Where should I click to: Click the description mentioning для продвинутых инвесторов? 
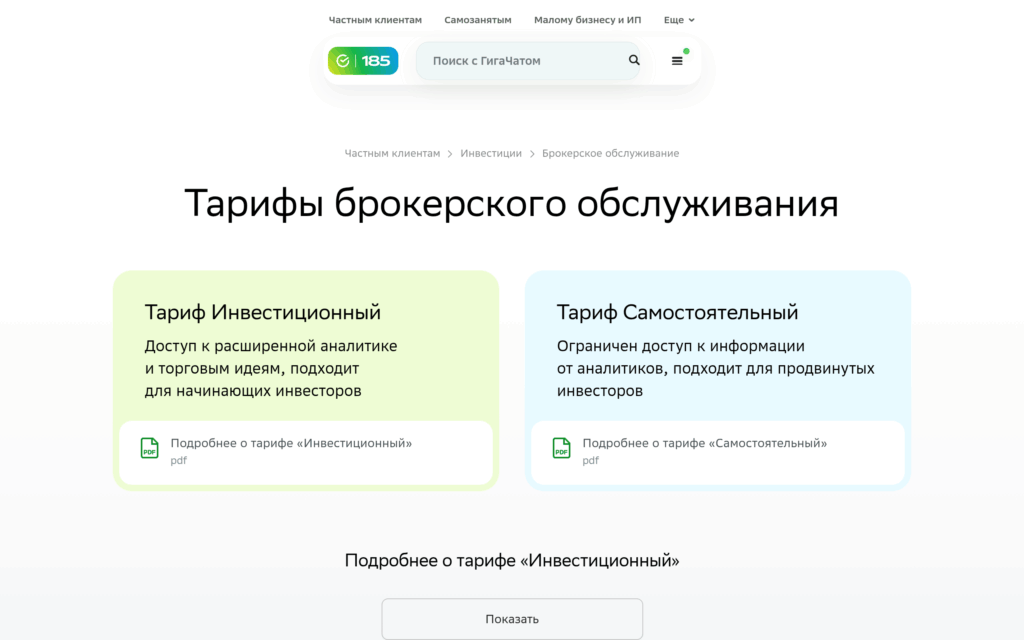[715, 368]
